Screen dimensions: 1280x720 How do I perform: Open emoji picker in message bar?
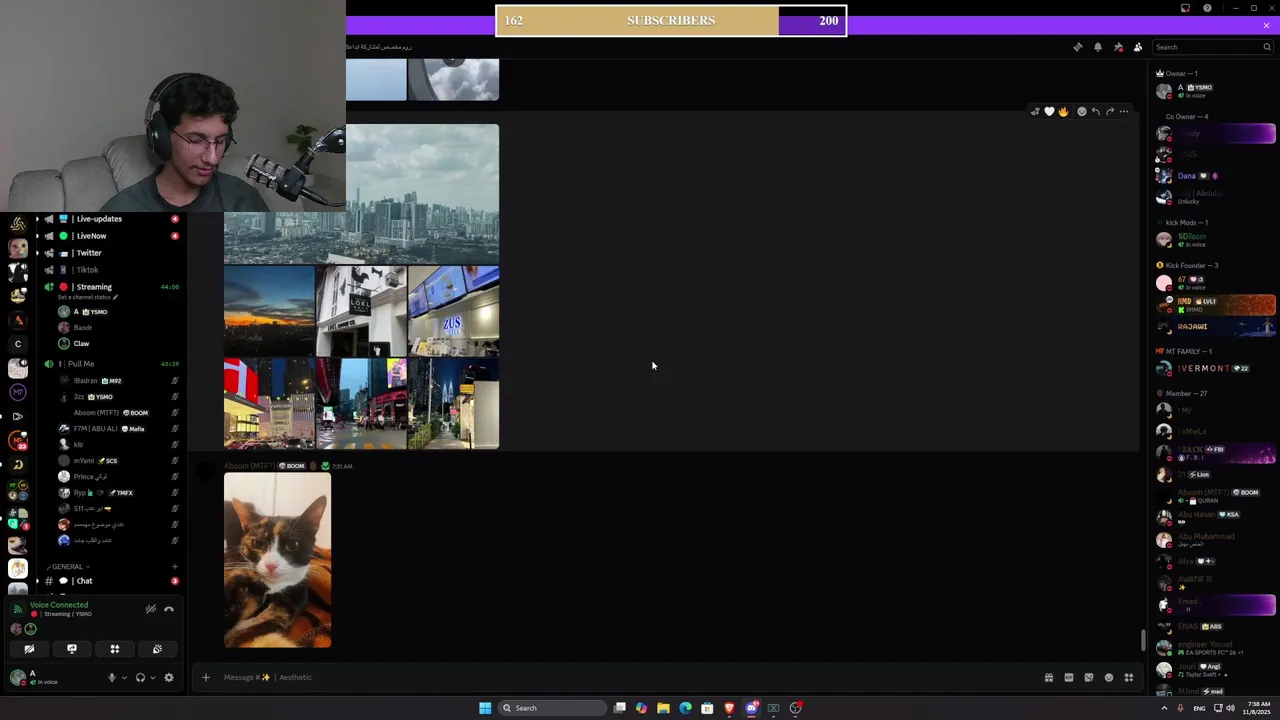(1109, 677)
